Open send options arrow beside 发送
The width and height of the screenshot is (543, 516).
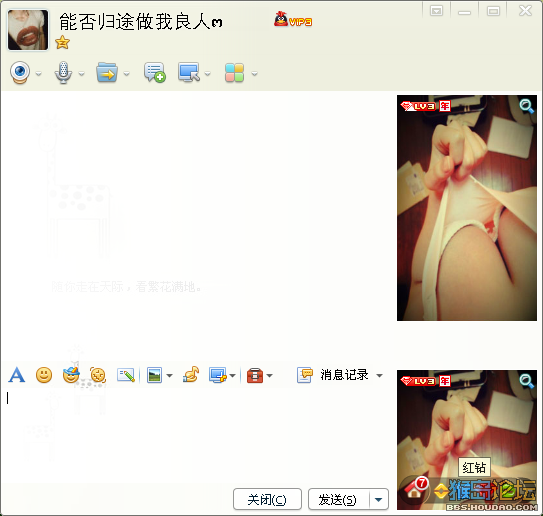pyautogui.click(x=379, y=499)
